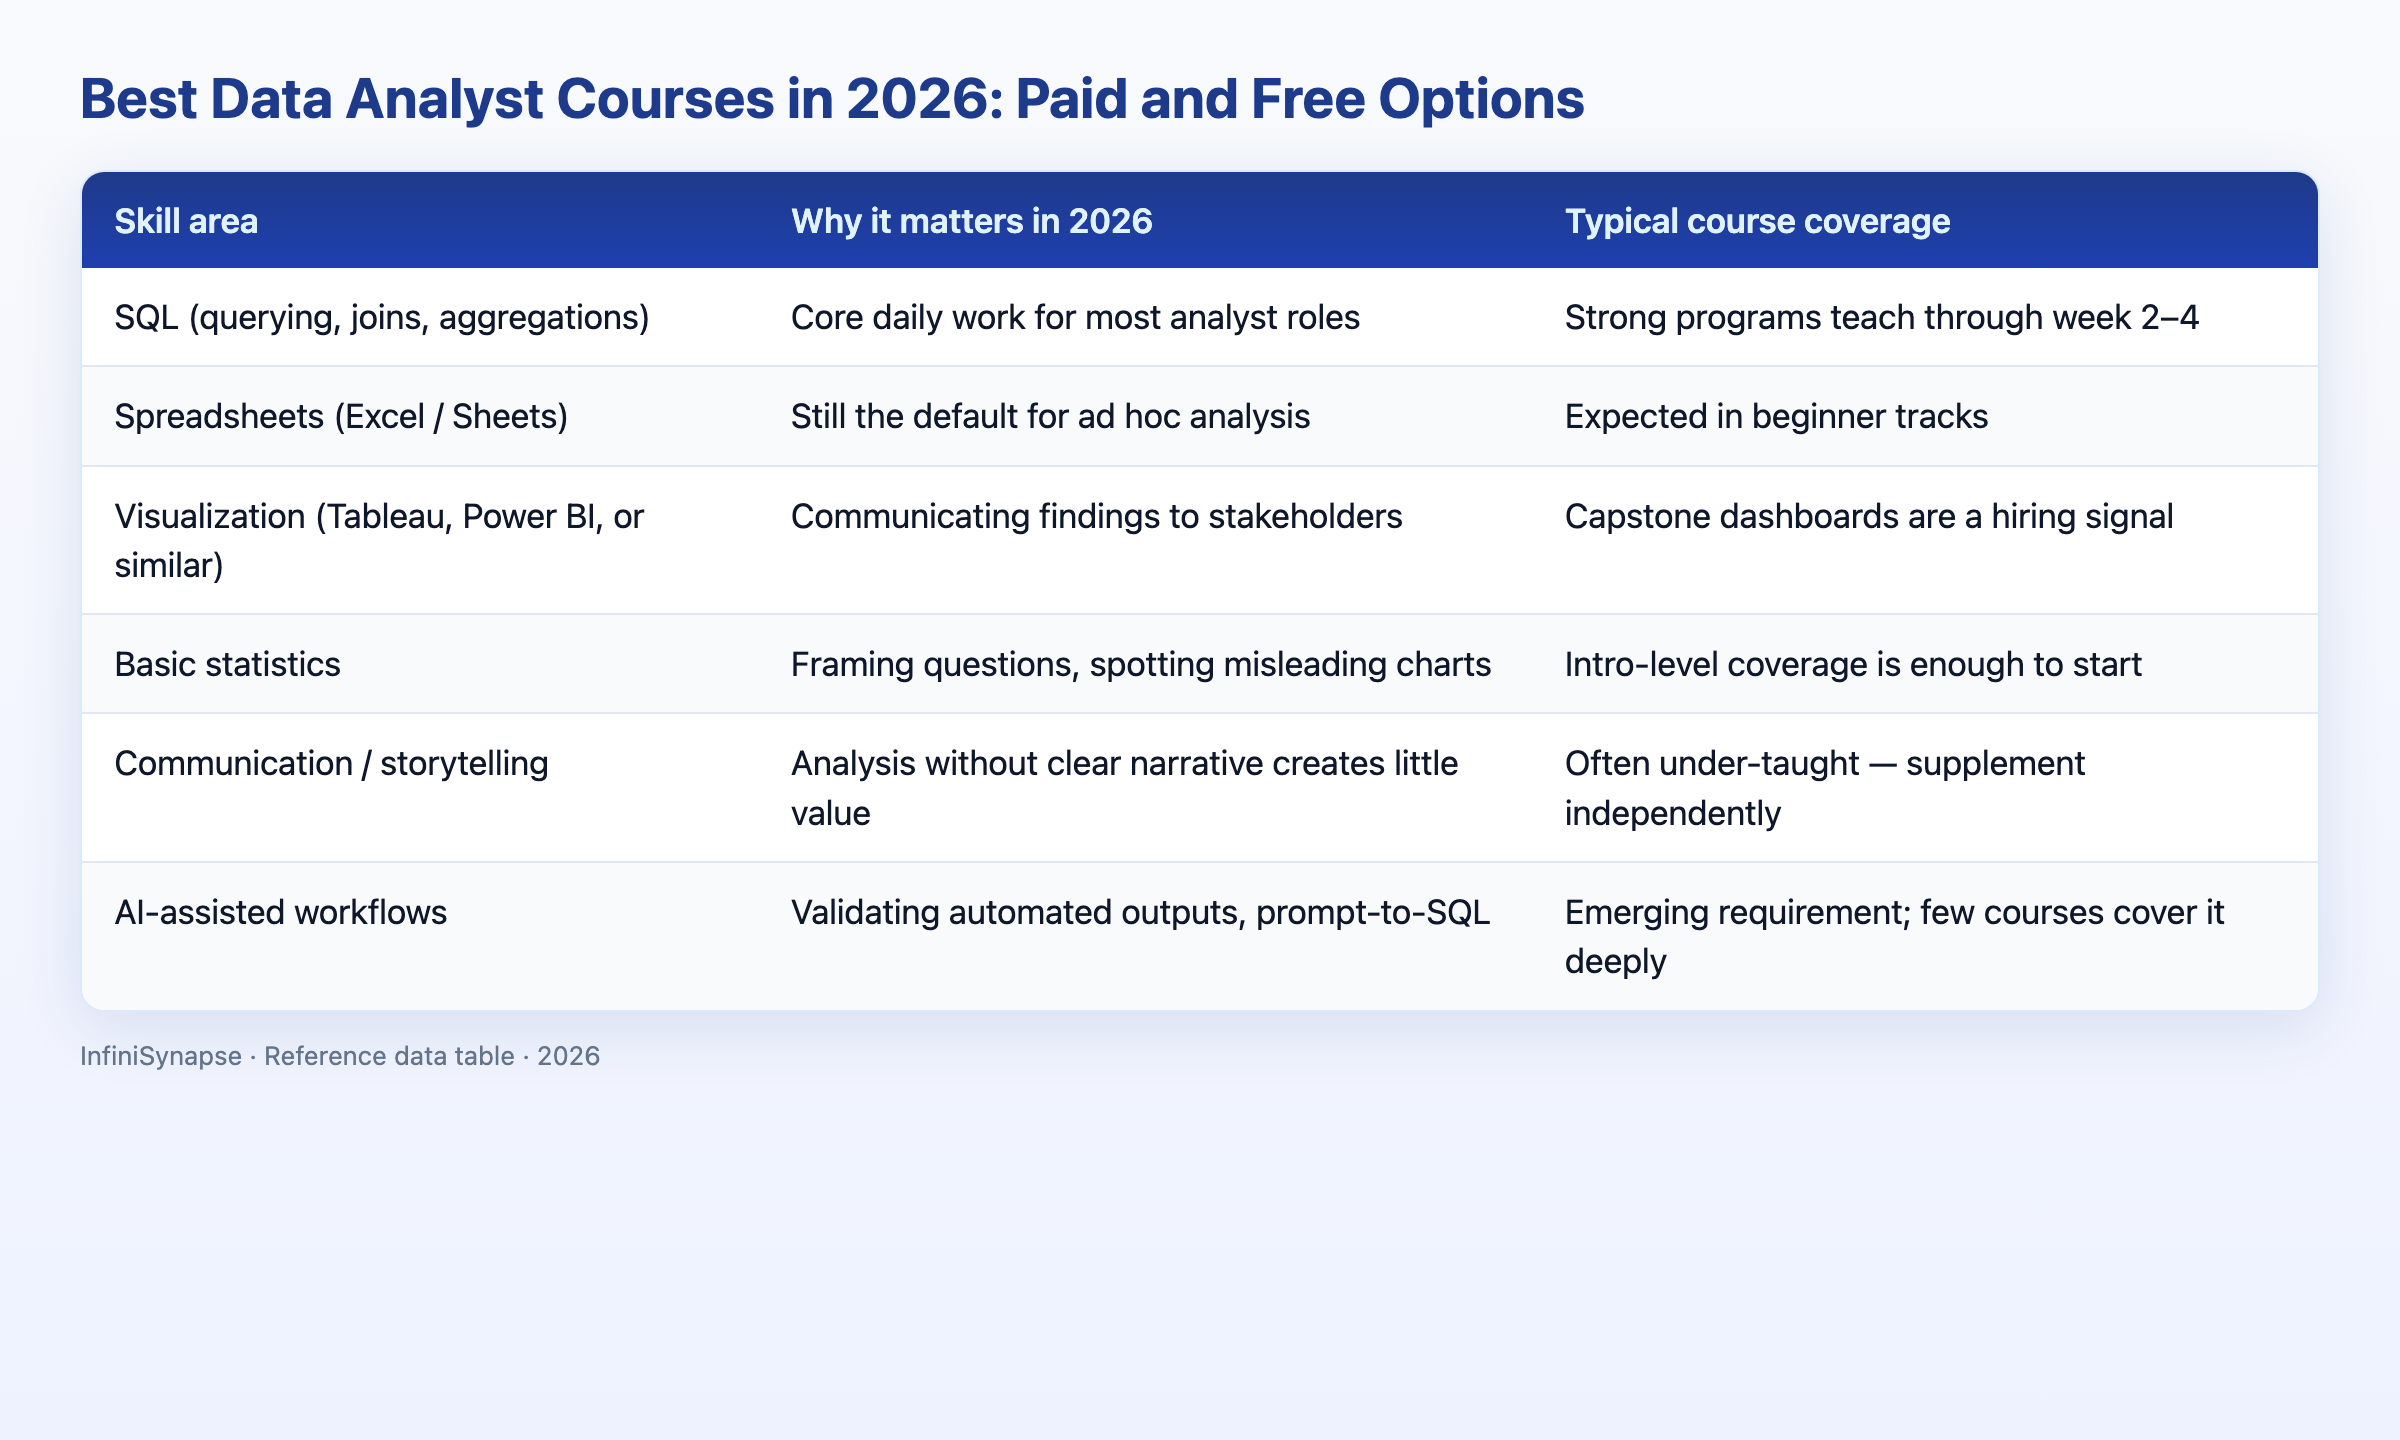Click the AI-assisted workflows cell
Image resolution: width=2400 pixels, height=1440 pixels.
(280, 912)
